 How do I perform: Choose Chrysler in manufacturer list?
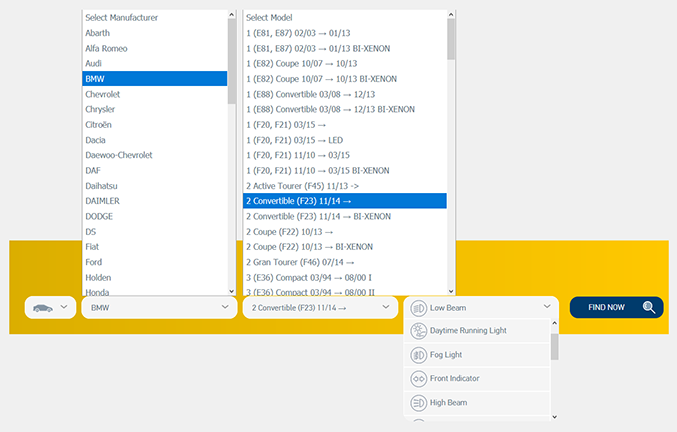tap(155, 109)
